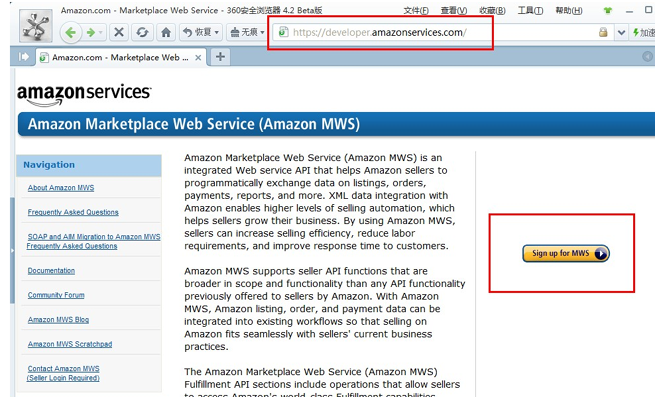This screenshot has width=655, height=397.
Task: Open the Contact Amazon MWS link
Action: coord(63,373)
